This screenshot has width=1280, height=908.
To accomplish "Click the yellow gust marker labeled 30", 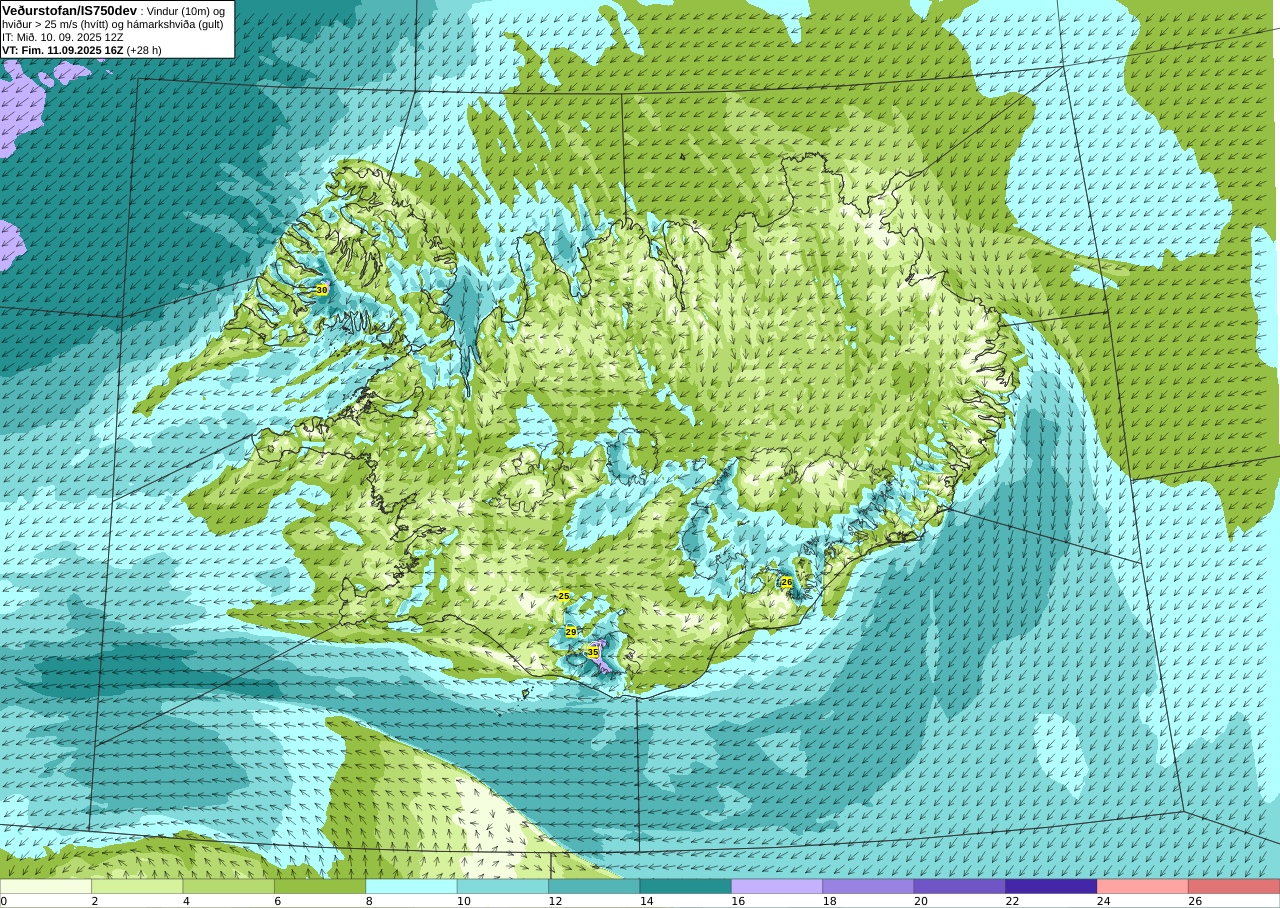I will coord(321,290).
